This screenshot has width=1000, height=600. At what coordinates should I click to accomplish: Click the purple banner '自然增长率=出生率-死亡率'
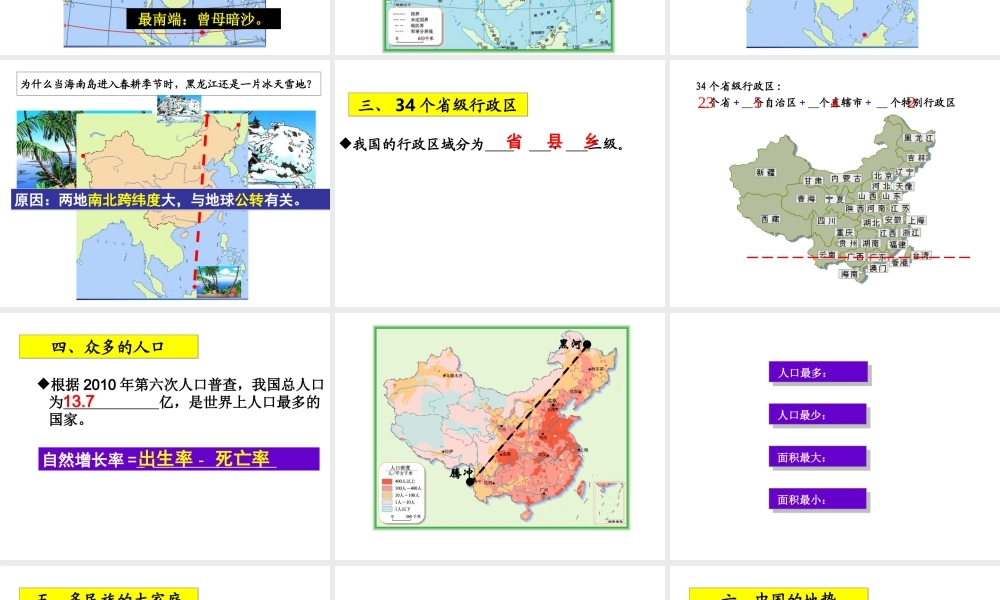pyautogui.click(x=179, y=459)
